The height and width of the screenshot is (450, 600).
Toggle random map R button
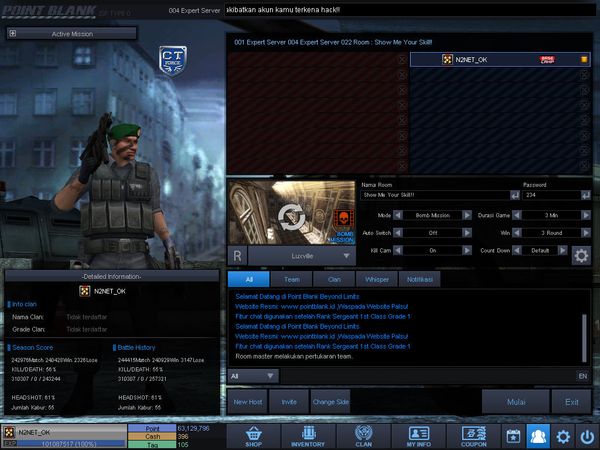pyautogui.click(x=237, y=256)
